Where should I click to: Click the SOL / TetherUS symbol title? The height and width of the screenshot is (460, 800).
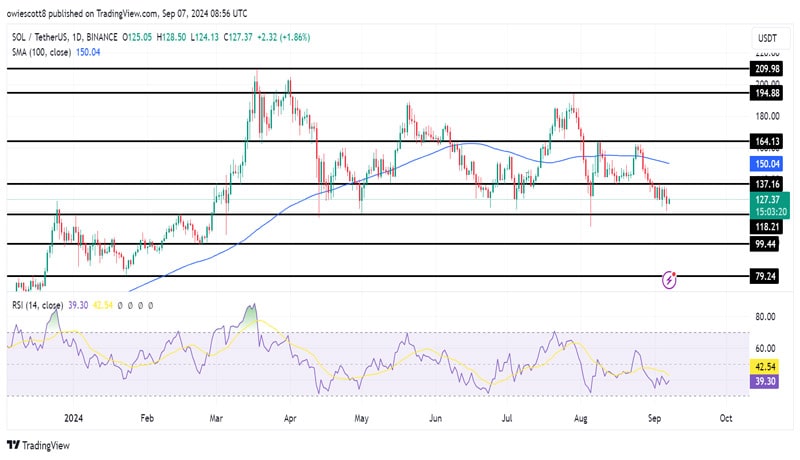[65, 37]
